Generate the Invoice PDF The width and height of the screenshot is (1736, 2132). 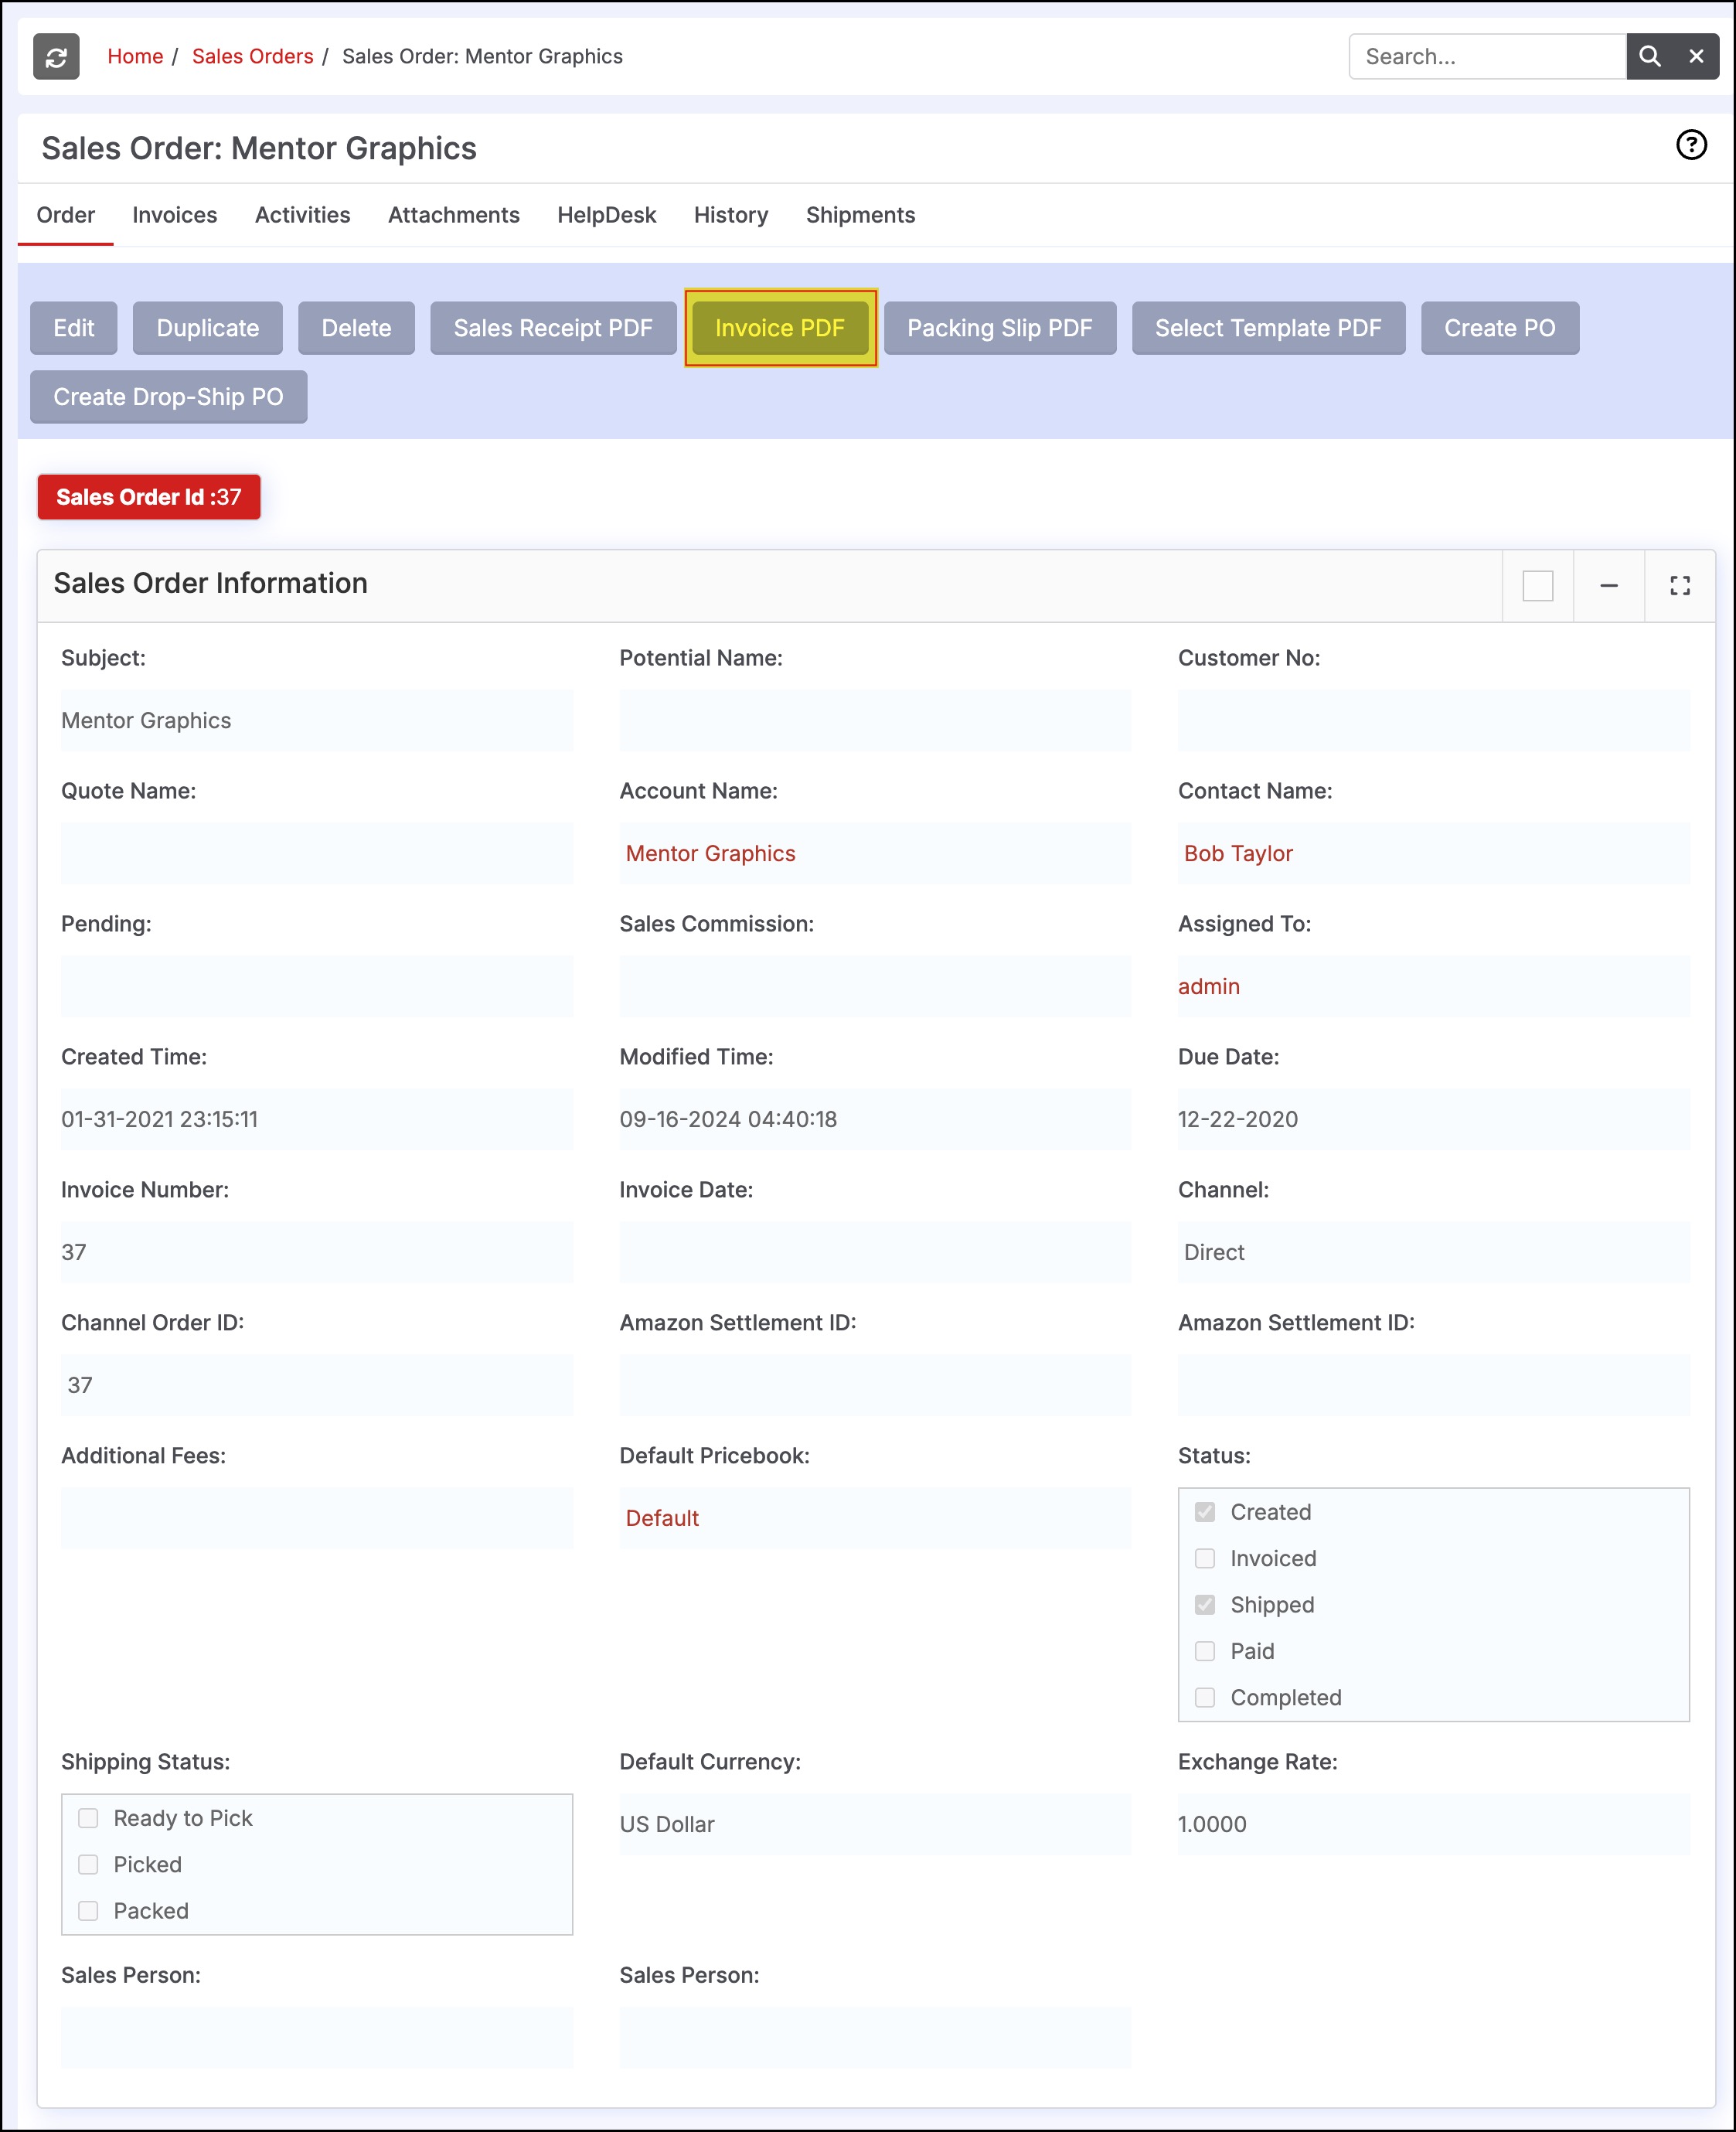[780, 328]
